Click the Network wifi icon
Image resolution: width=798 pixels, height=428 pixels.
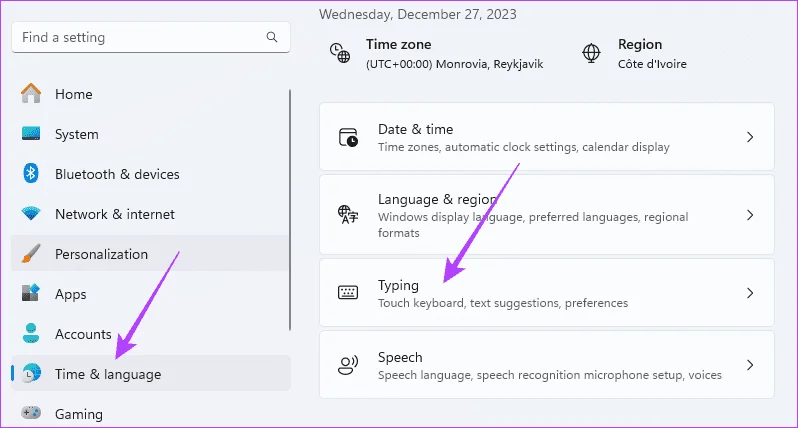pyautogui.click(x=31, y=214)
